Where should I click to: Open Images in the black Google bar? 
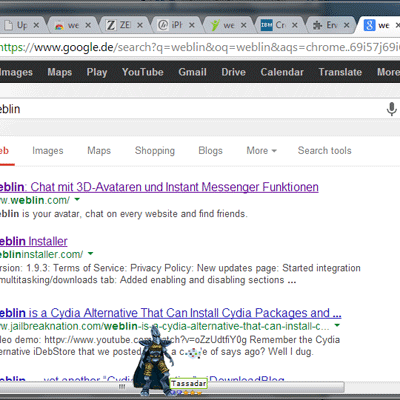[16, 72]
